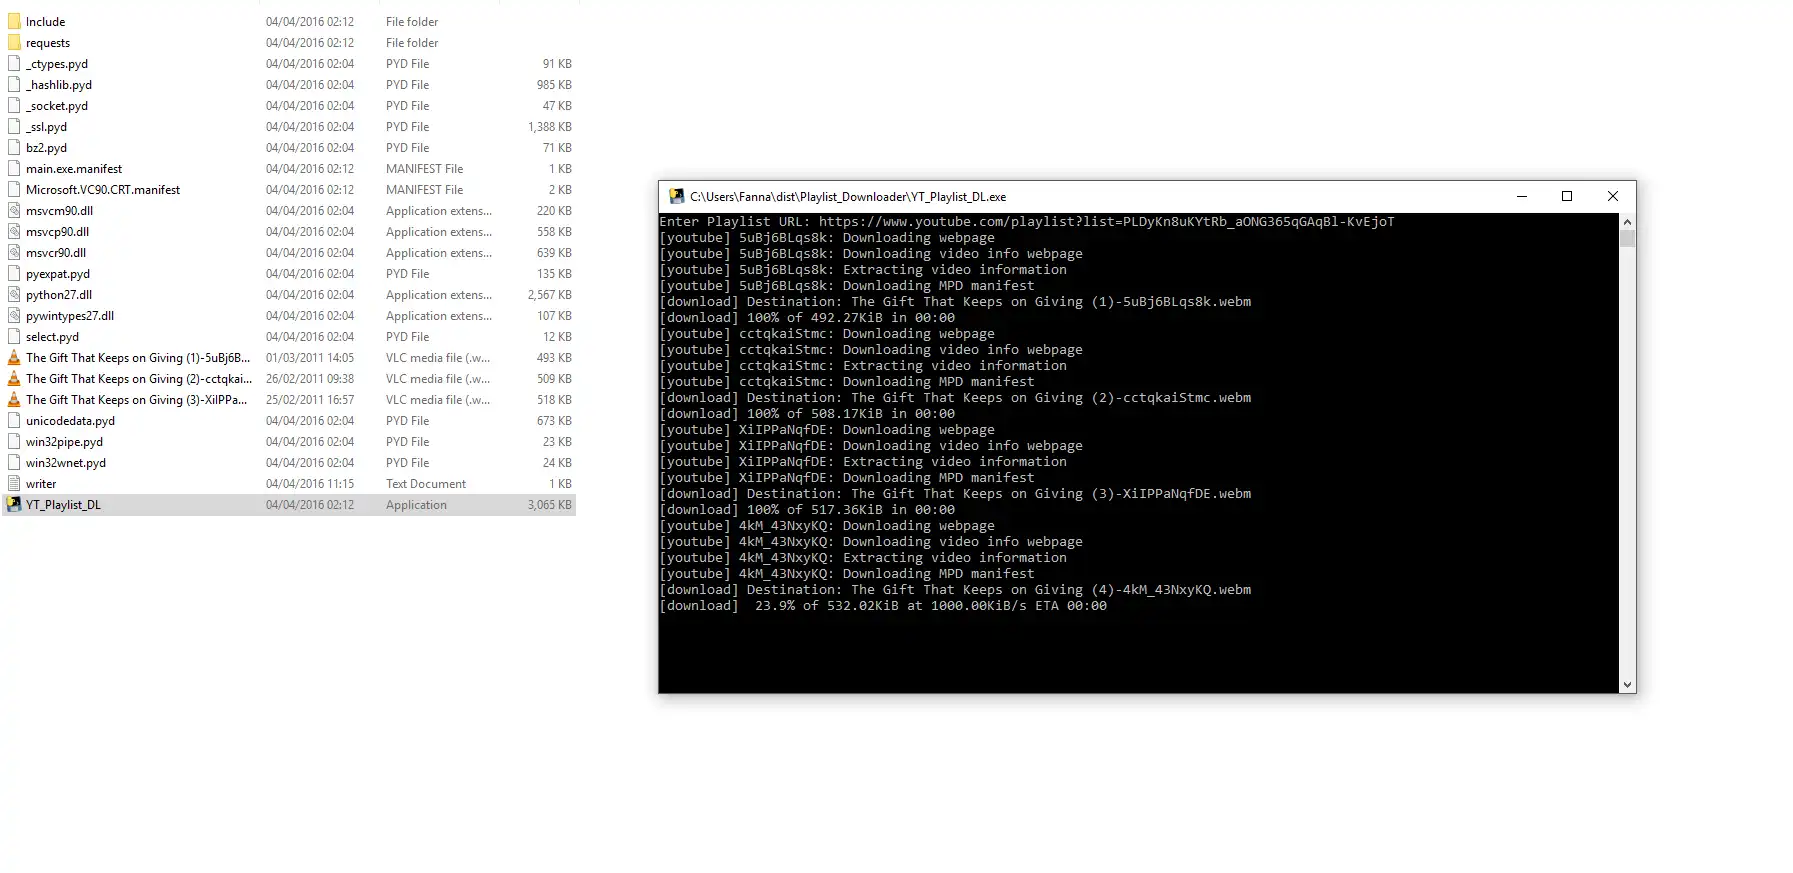Click the msvcp90.dll file icon
This screenshot has width=1793, height=873.
[14, 231]
